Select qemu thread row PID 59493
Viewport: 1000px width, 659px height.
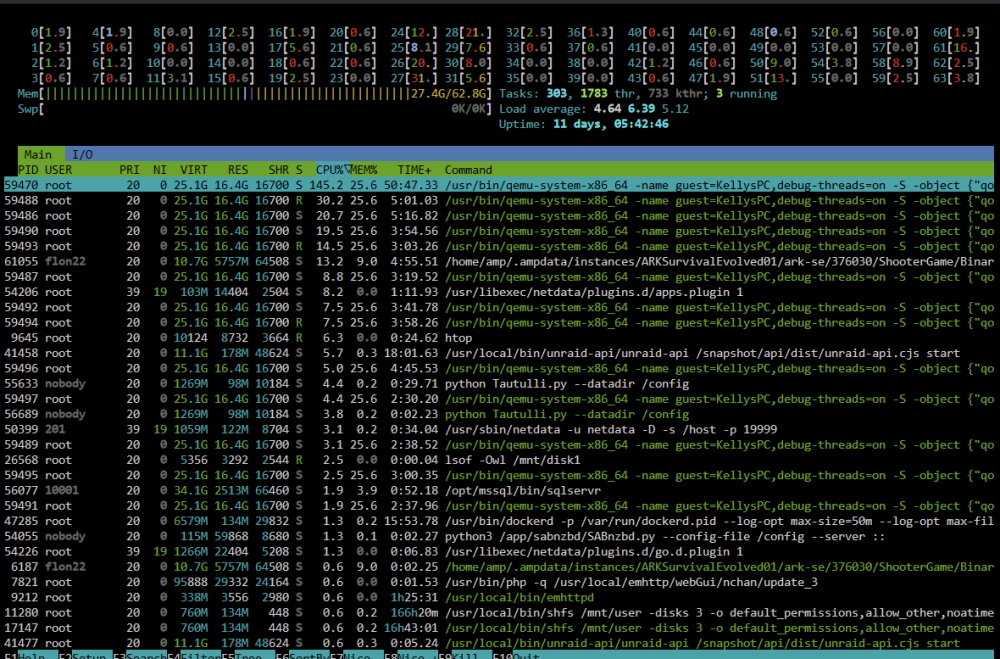pos(499,246)
